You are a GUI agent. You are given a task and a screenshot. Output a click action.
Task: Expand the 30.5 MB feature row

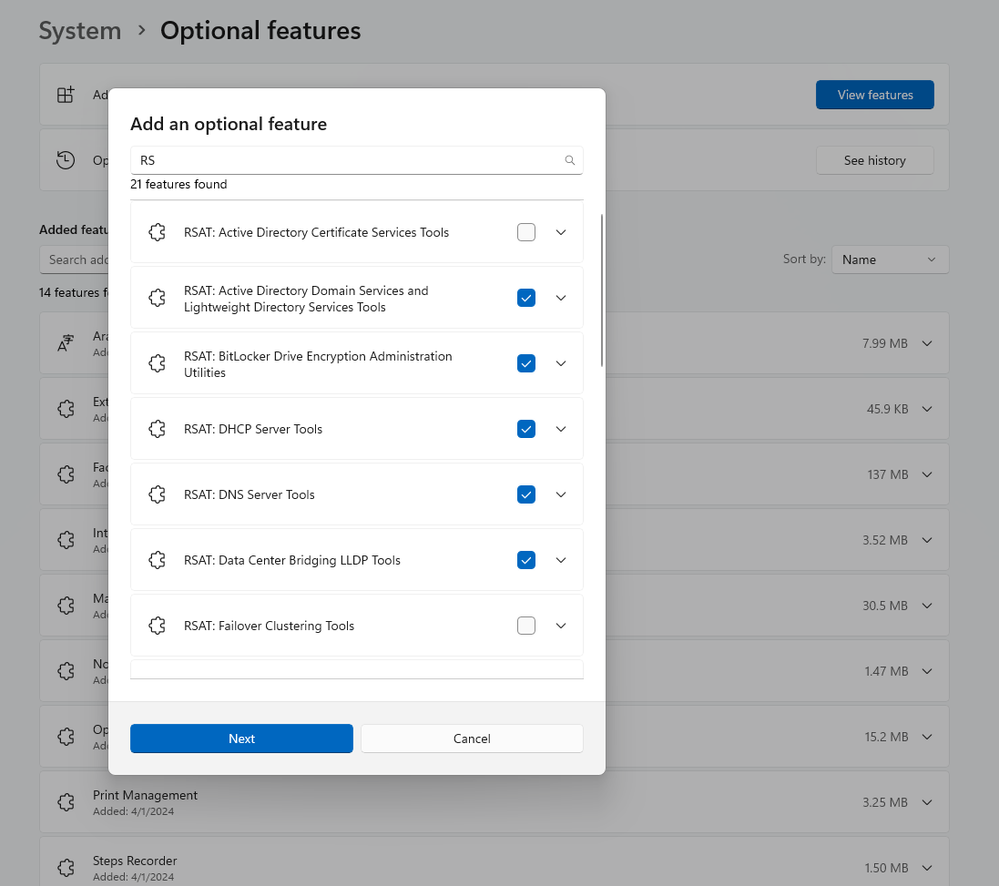pos(927,606)
